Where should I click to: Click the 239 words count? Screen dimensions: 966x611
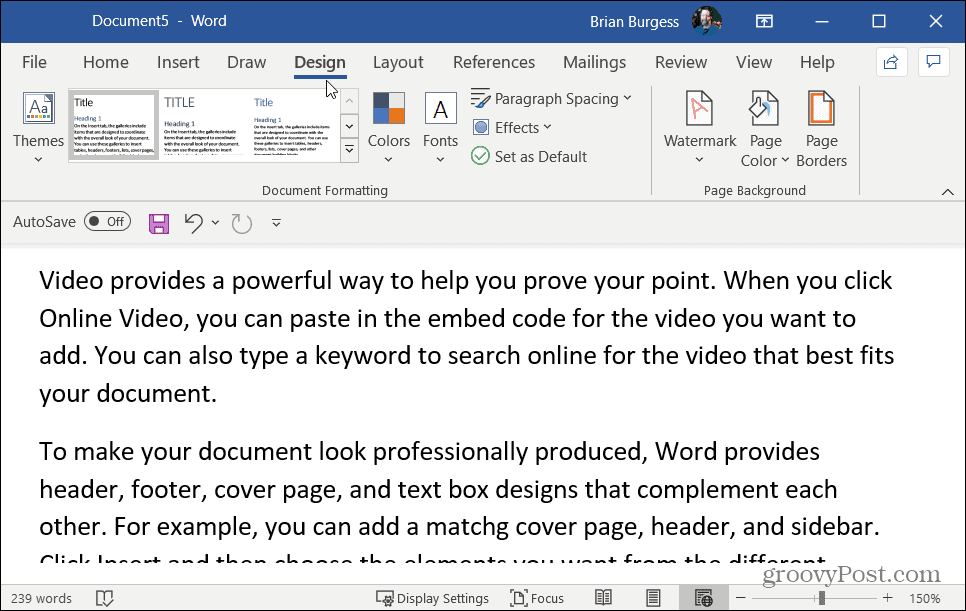[41, 598]
